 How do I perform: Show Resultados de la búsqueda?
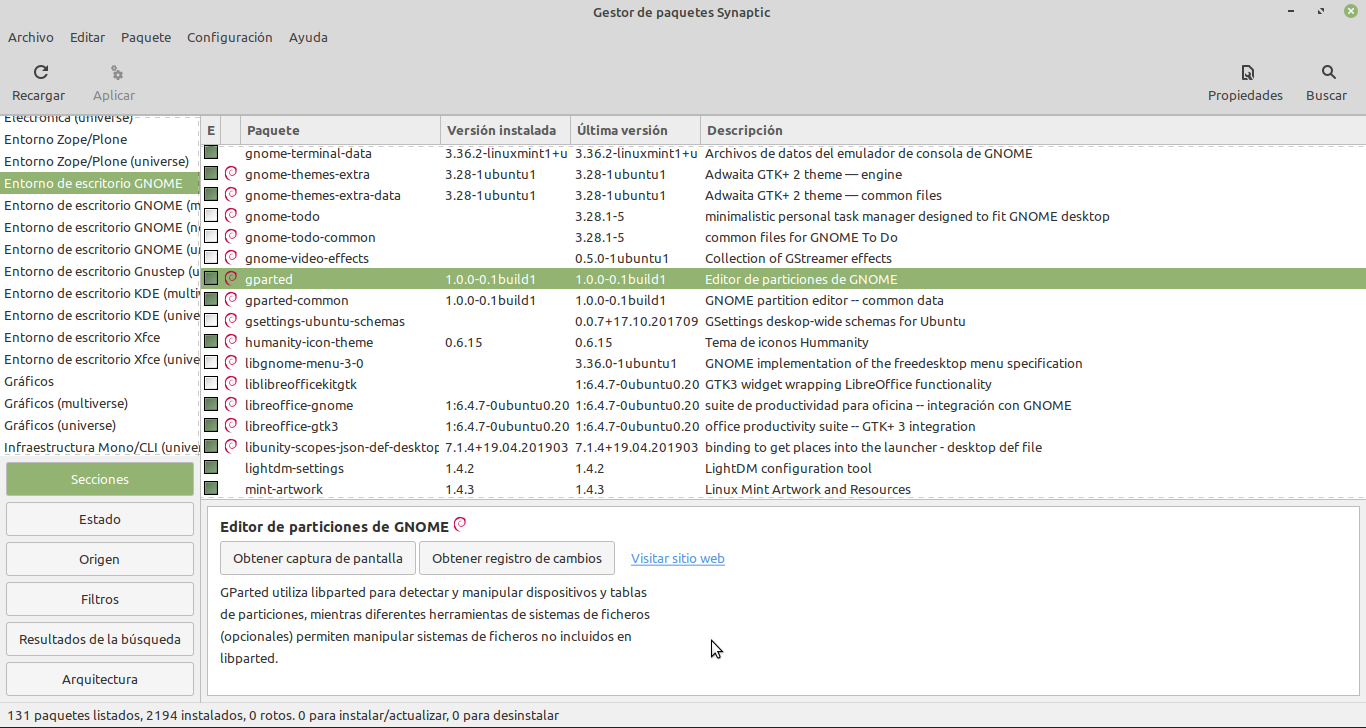point(100,639)
